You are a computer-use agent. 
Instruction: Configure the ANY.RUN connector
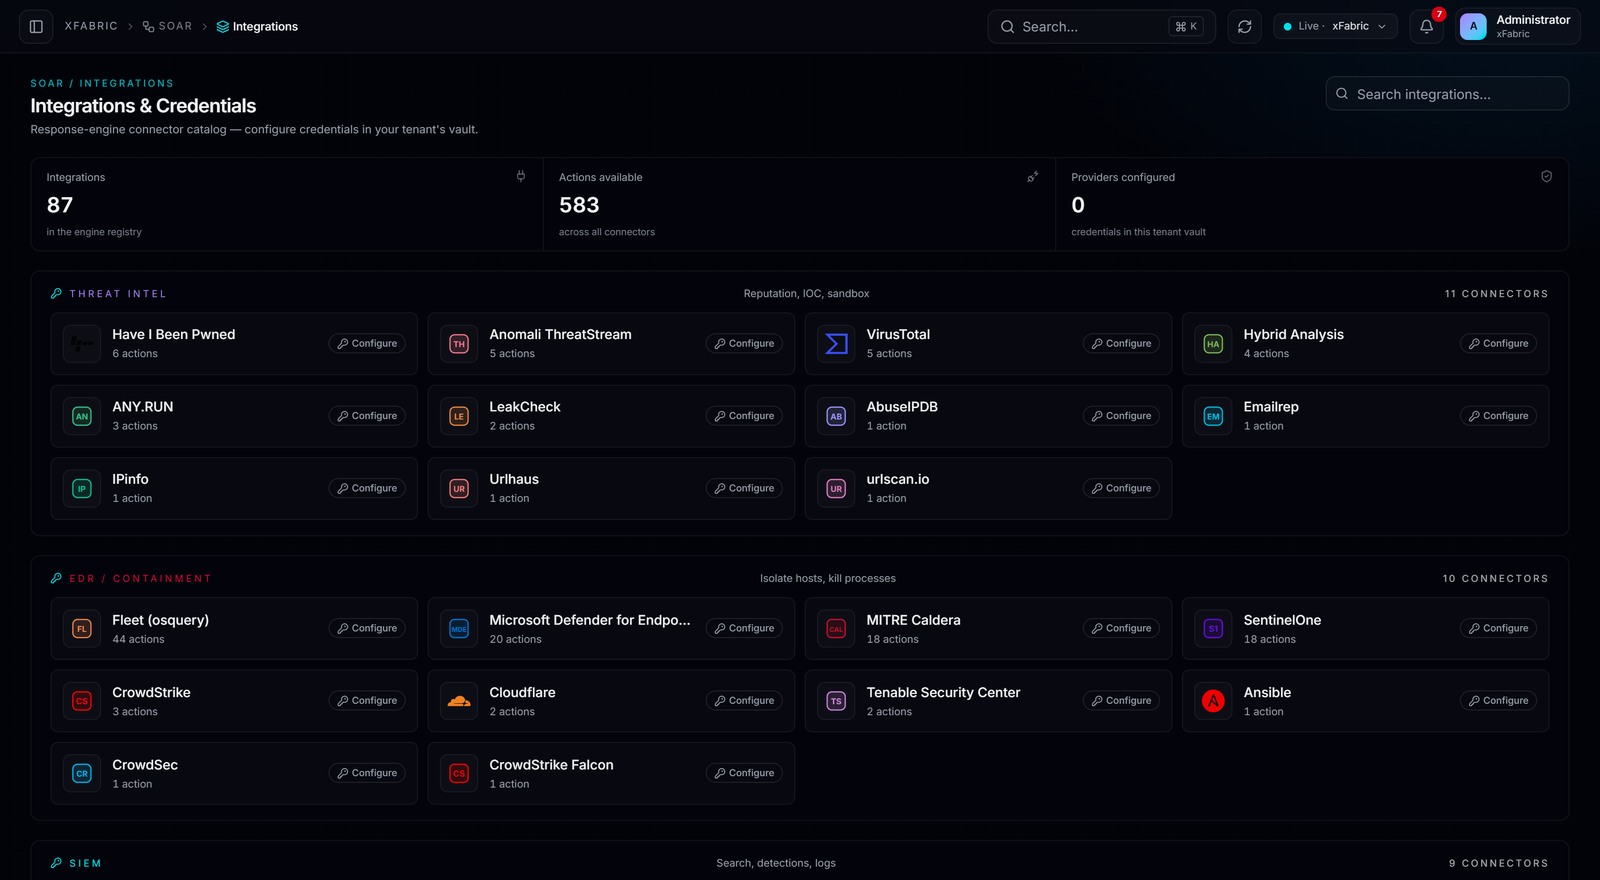367,416
